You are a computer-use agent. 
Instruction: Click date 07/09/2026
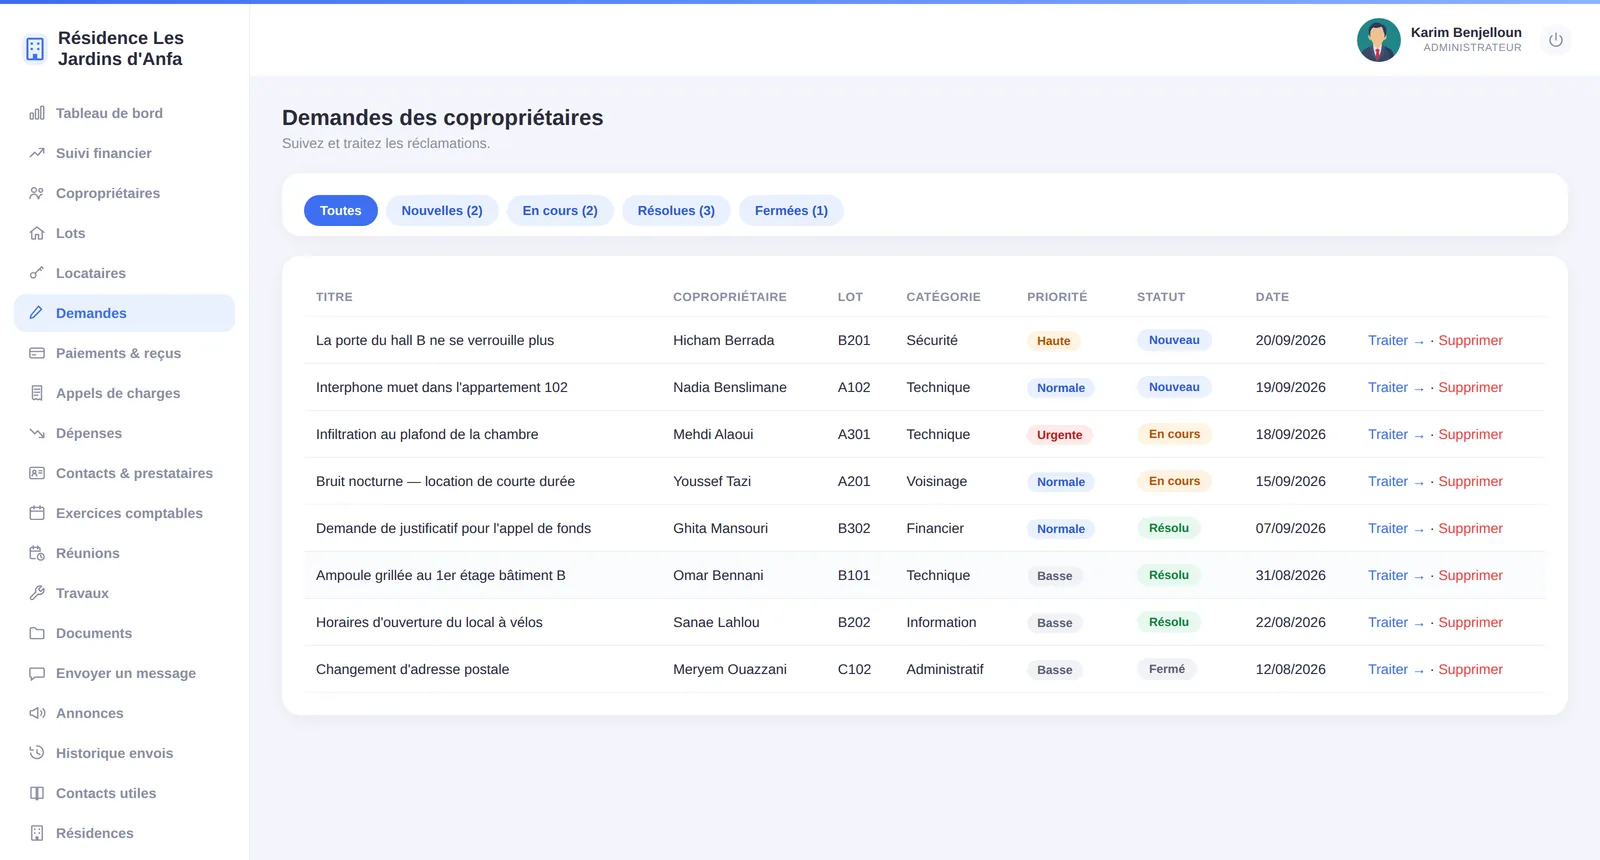coord(1291,528)
